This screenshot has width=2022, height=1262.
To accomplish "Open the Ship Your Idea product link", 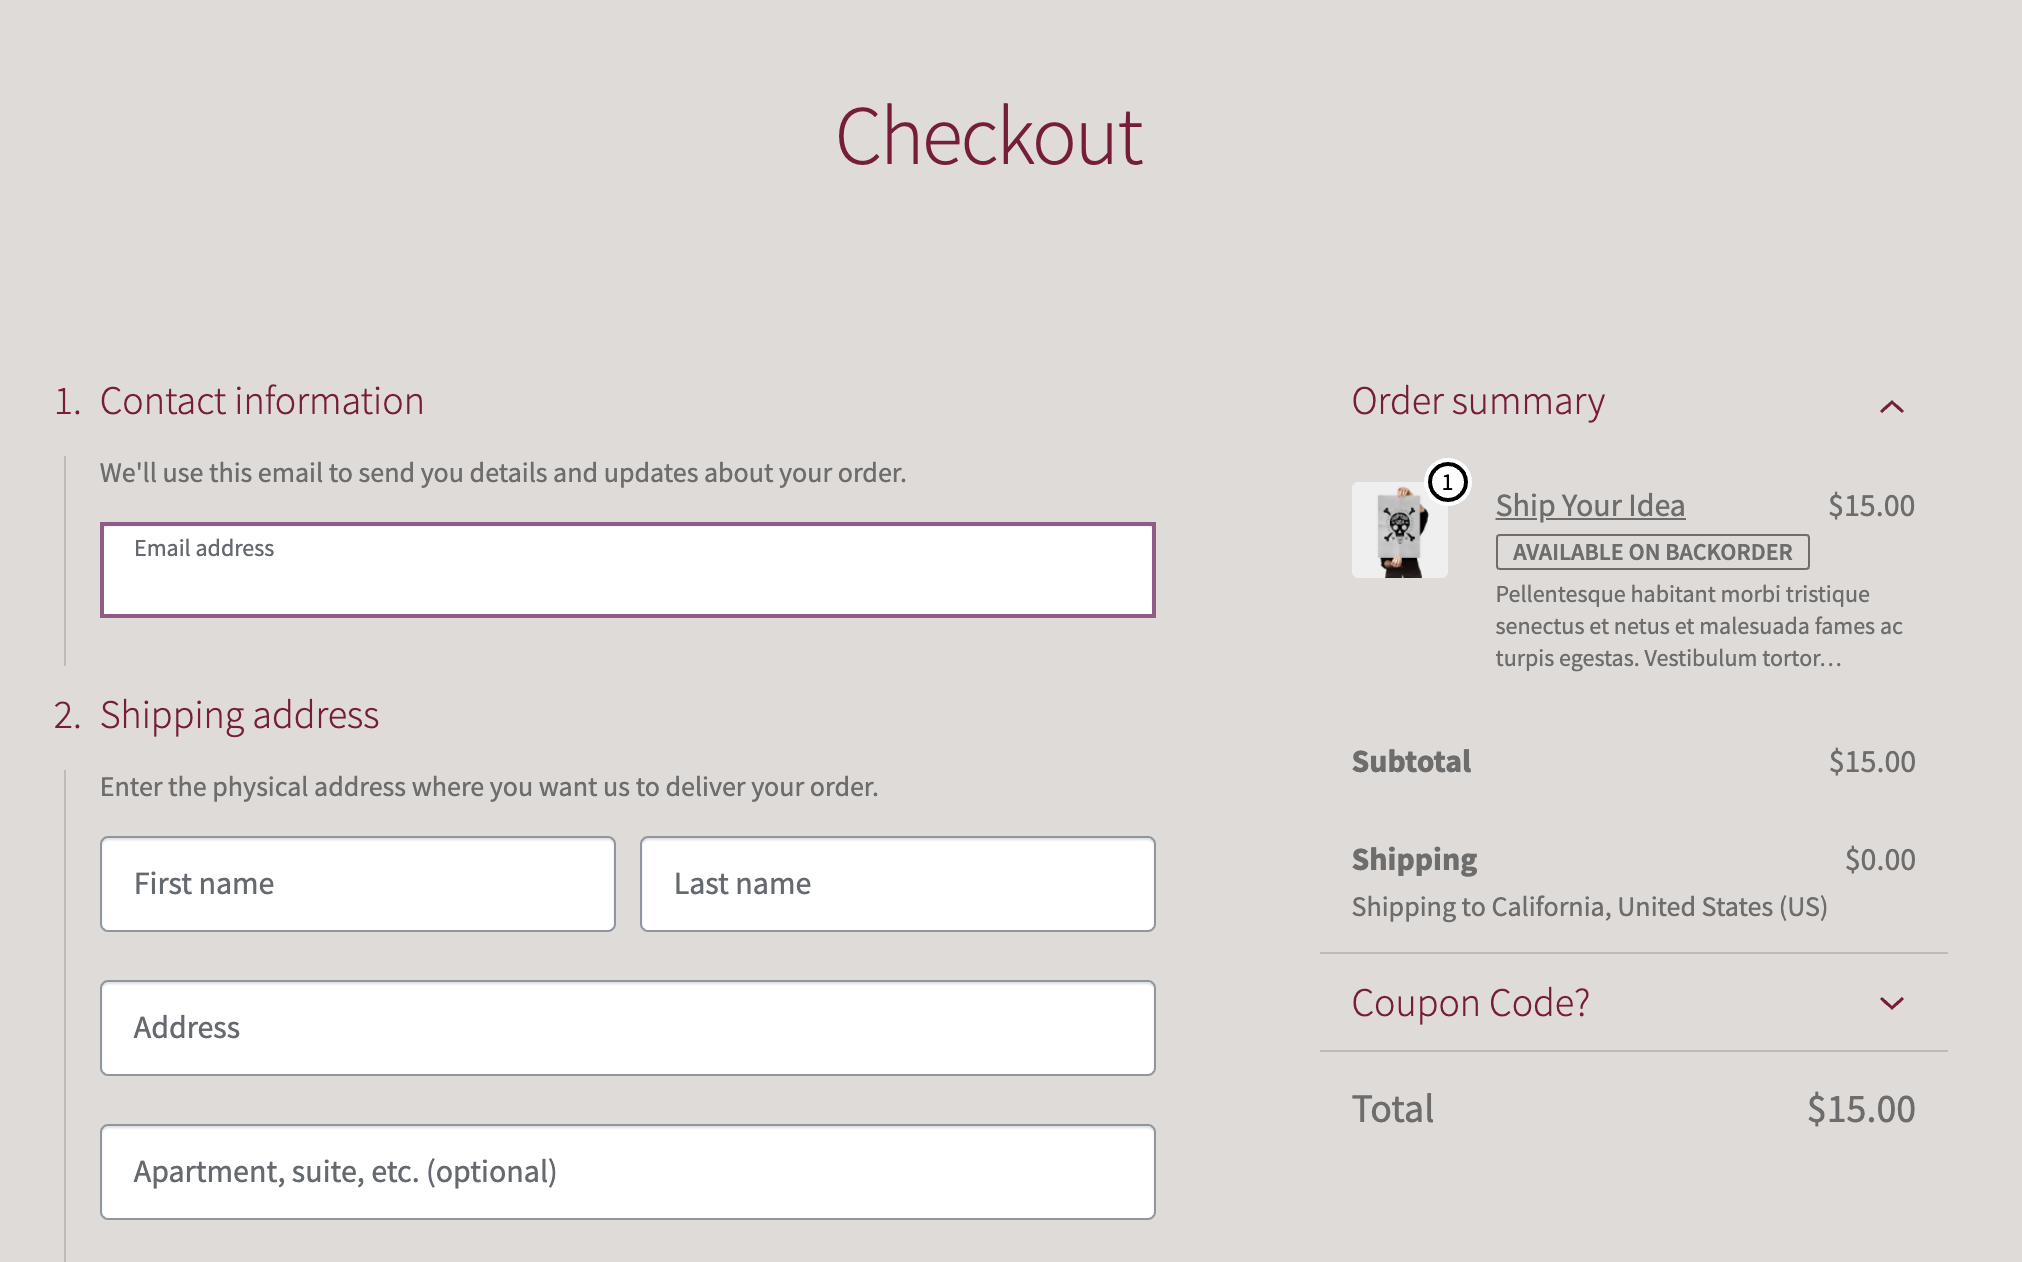I will (1589, 506).
